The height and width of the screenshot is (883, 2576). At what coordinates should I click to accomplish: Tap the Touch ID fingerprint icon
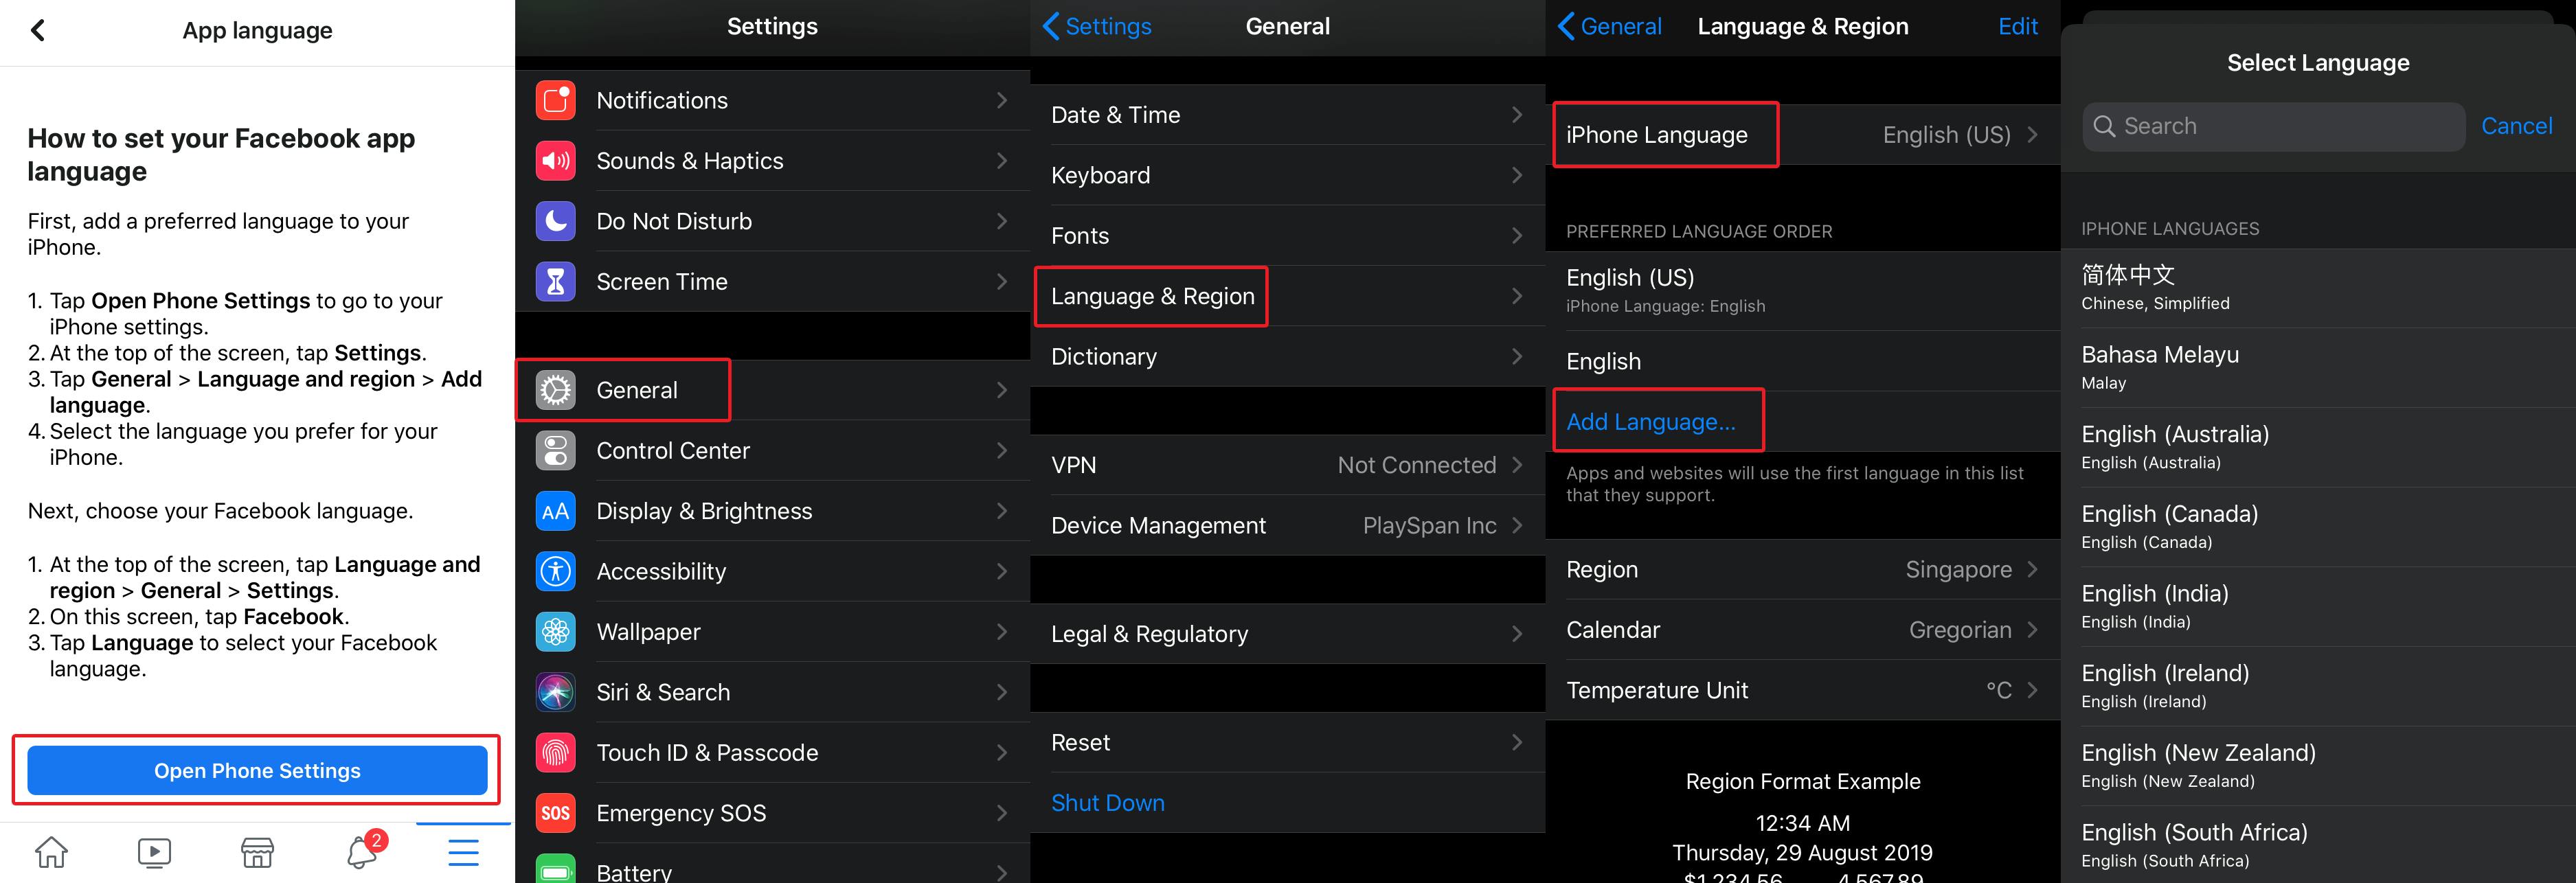pyautogui.click(x=555, y=753)
